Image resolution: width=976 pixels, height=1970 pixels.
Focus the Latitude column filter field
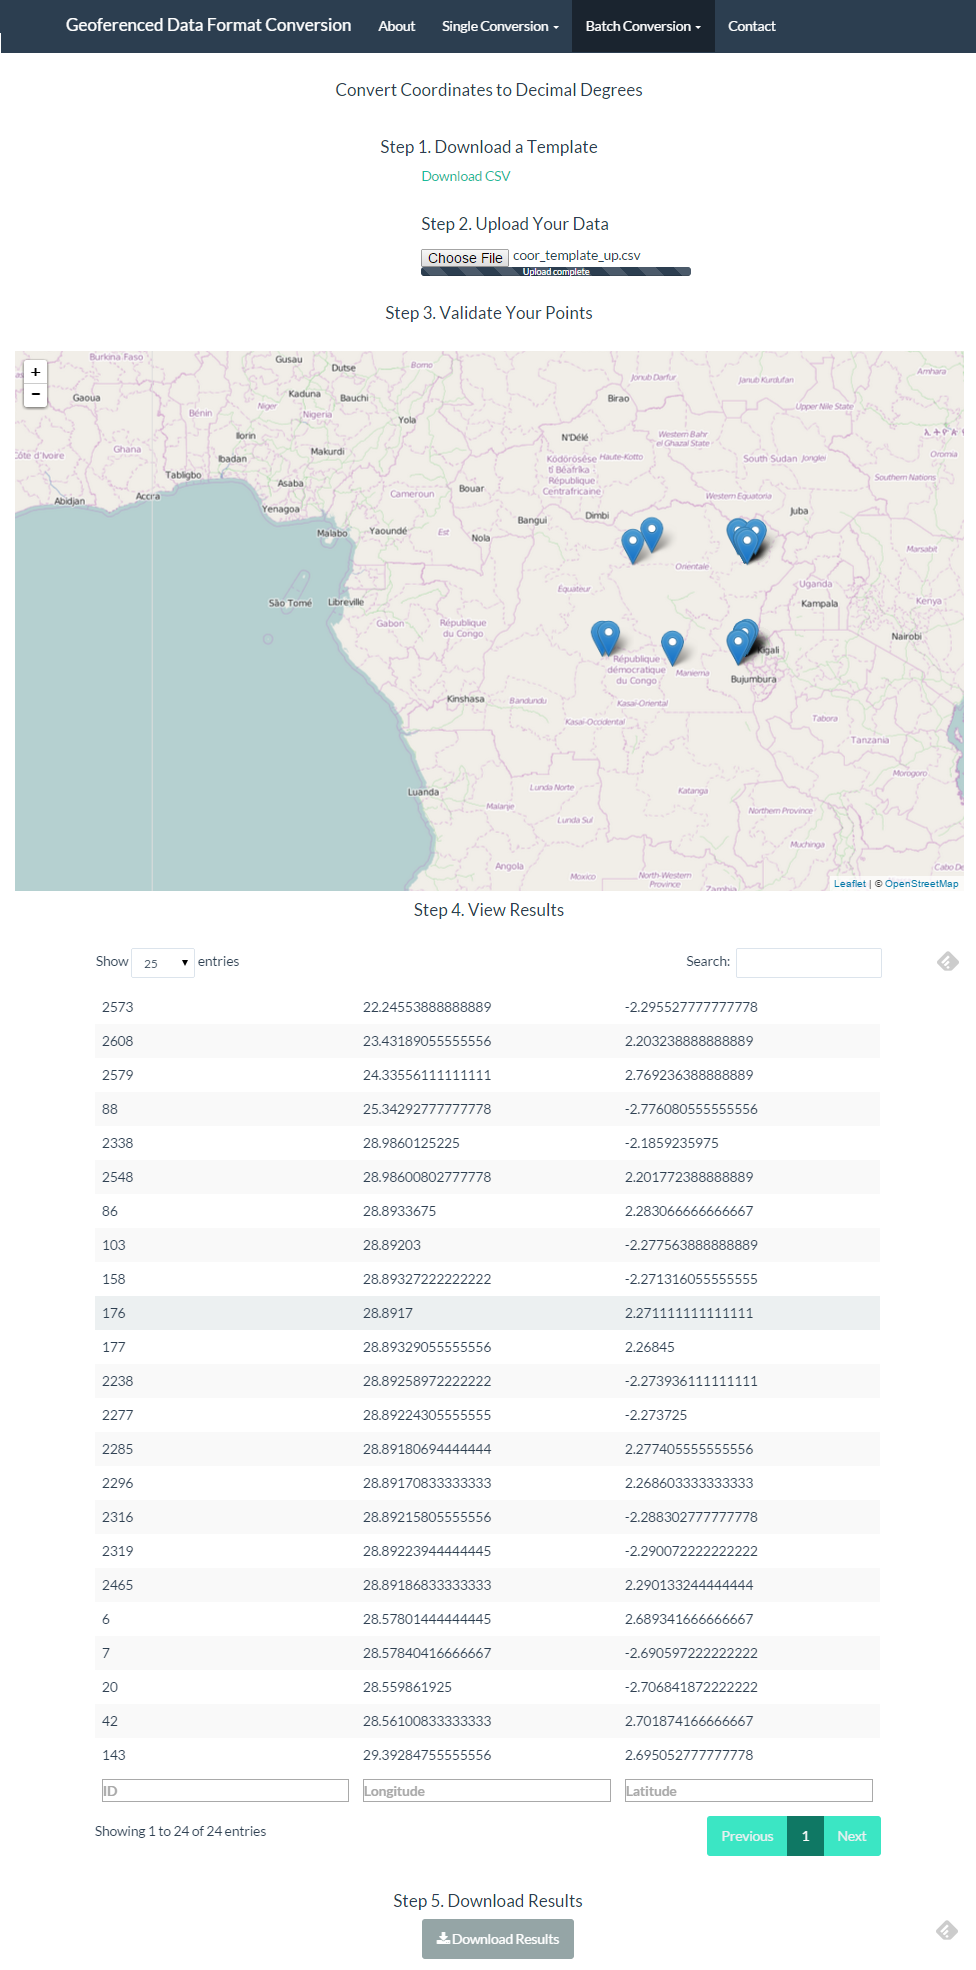[x=749, y=1791]
